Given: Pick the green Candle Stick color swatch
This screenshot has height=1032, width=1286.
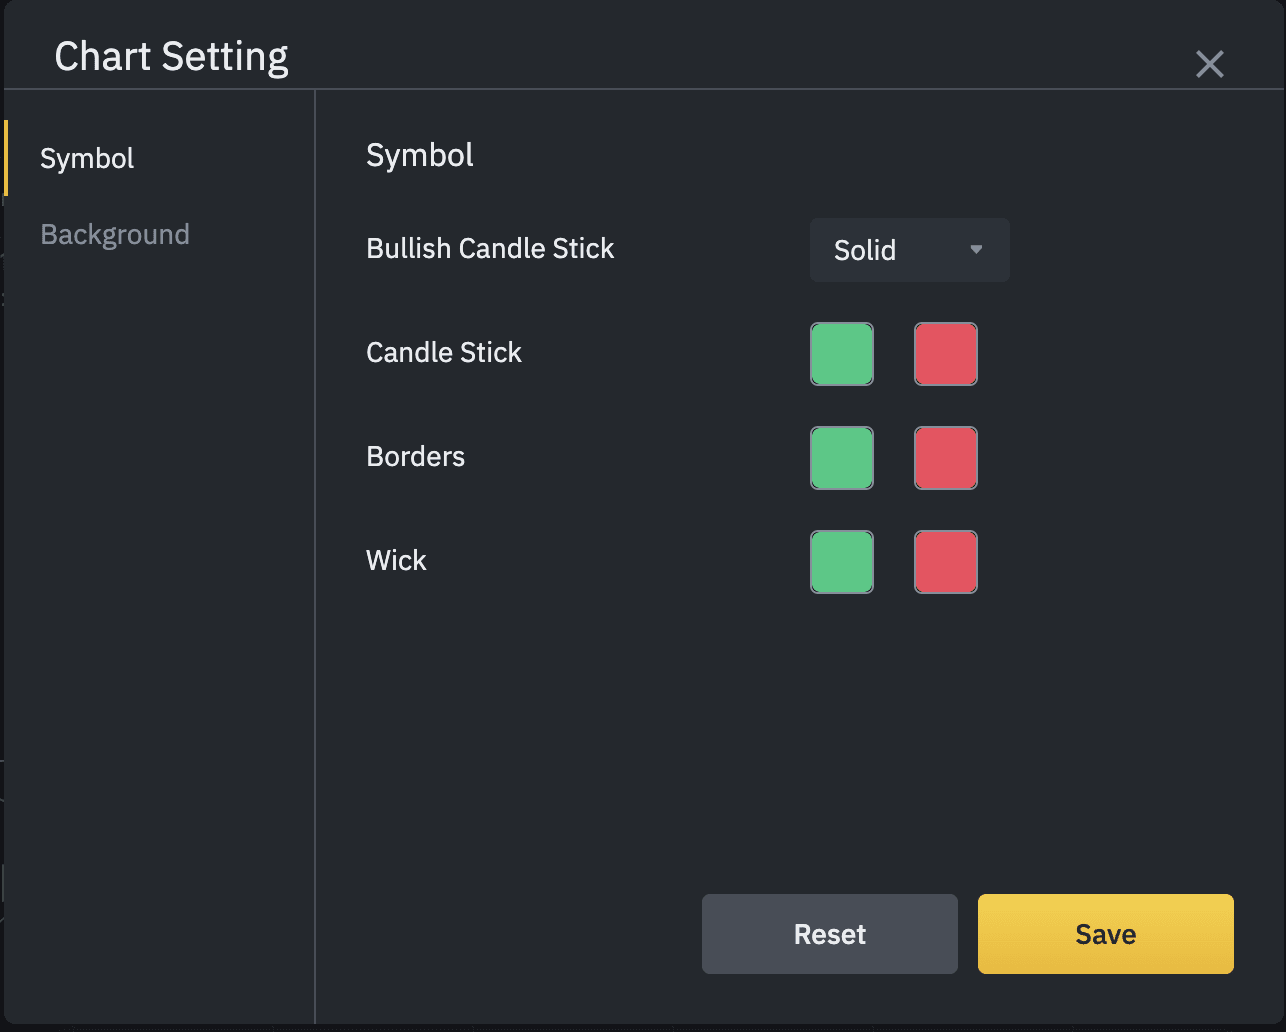Looking at the screenshot, I should tap(841, 354).
